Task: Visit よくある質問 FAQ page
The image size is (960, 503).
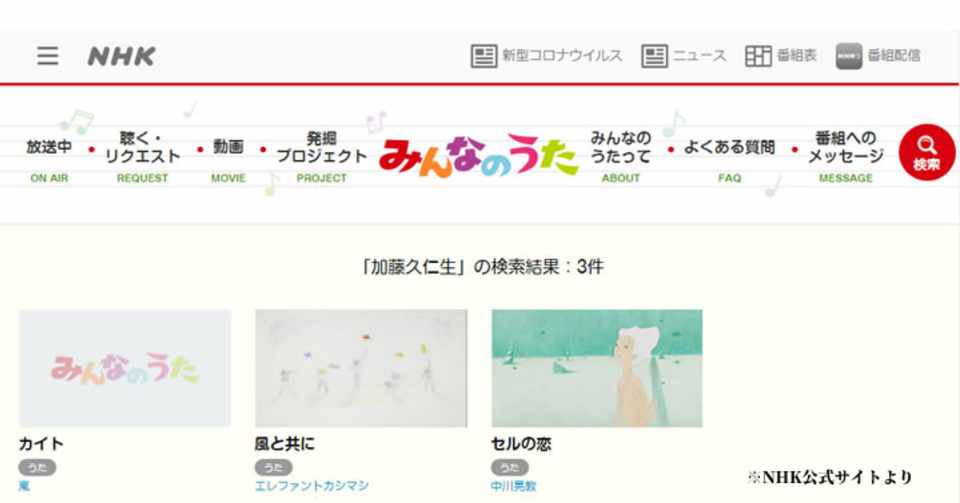Action: [729, 160]
